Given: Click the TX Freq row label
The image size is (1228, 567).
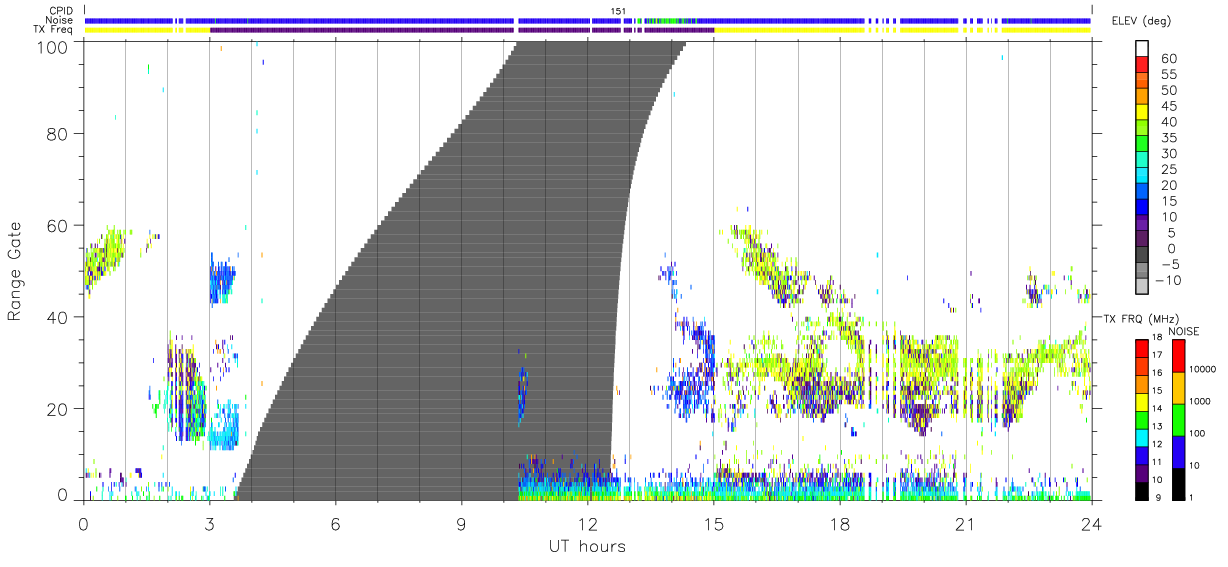Looking at the screenshot, I should coord(53,30).
